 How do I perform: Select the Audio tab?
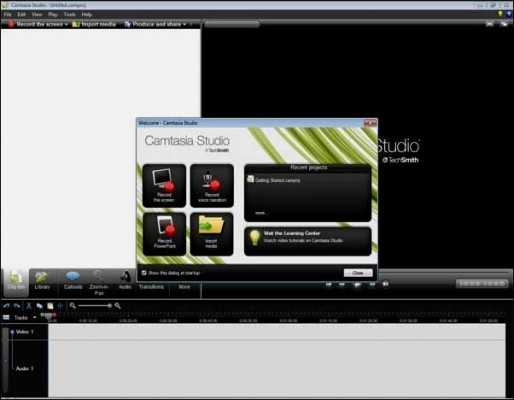click(x=125, y=281)
